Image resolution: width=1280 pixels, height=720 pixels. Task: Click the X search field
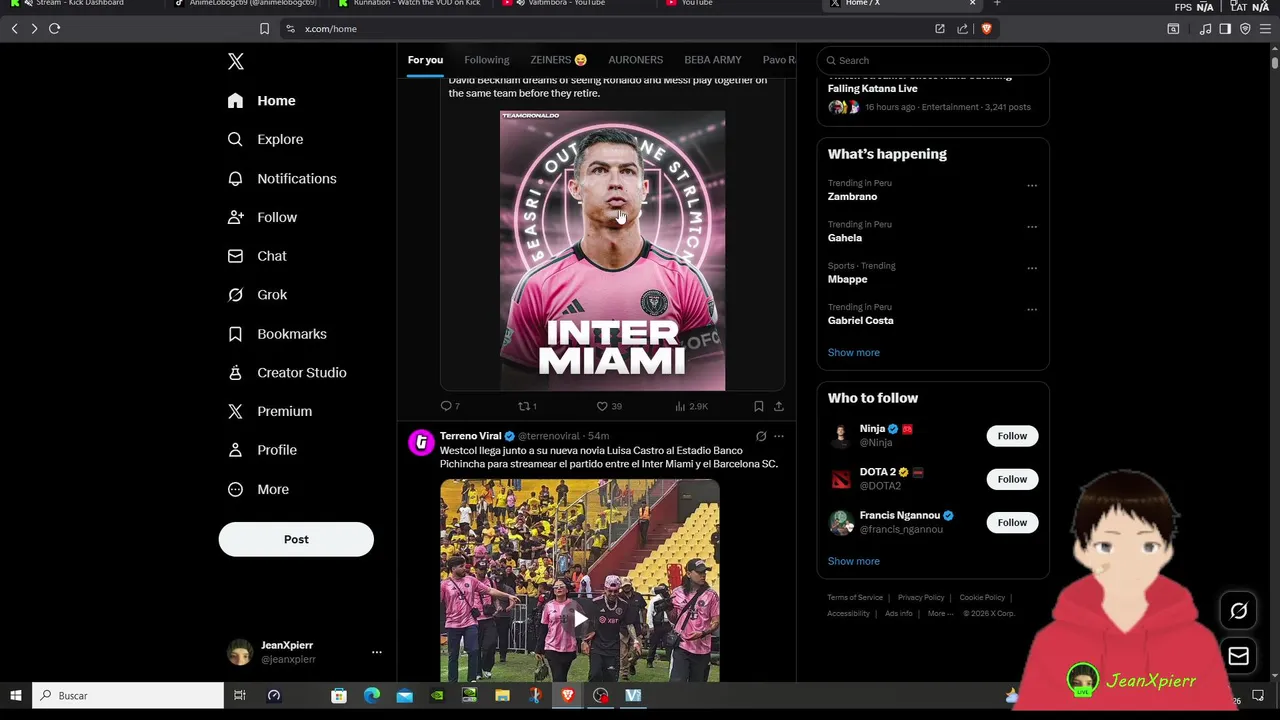[933, 61]
